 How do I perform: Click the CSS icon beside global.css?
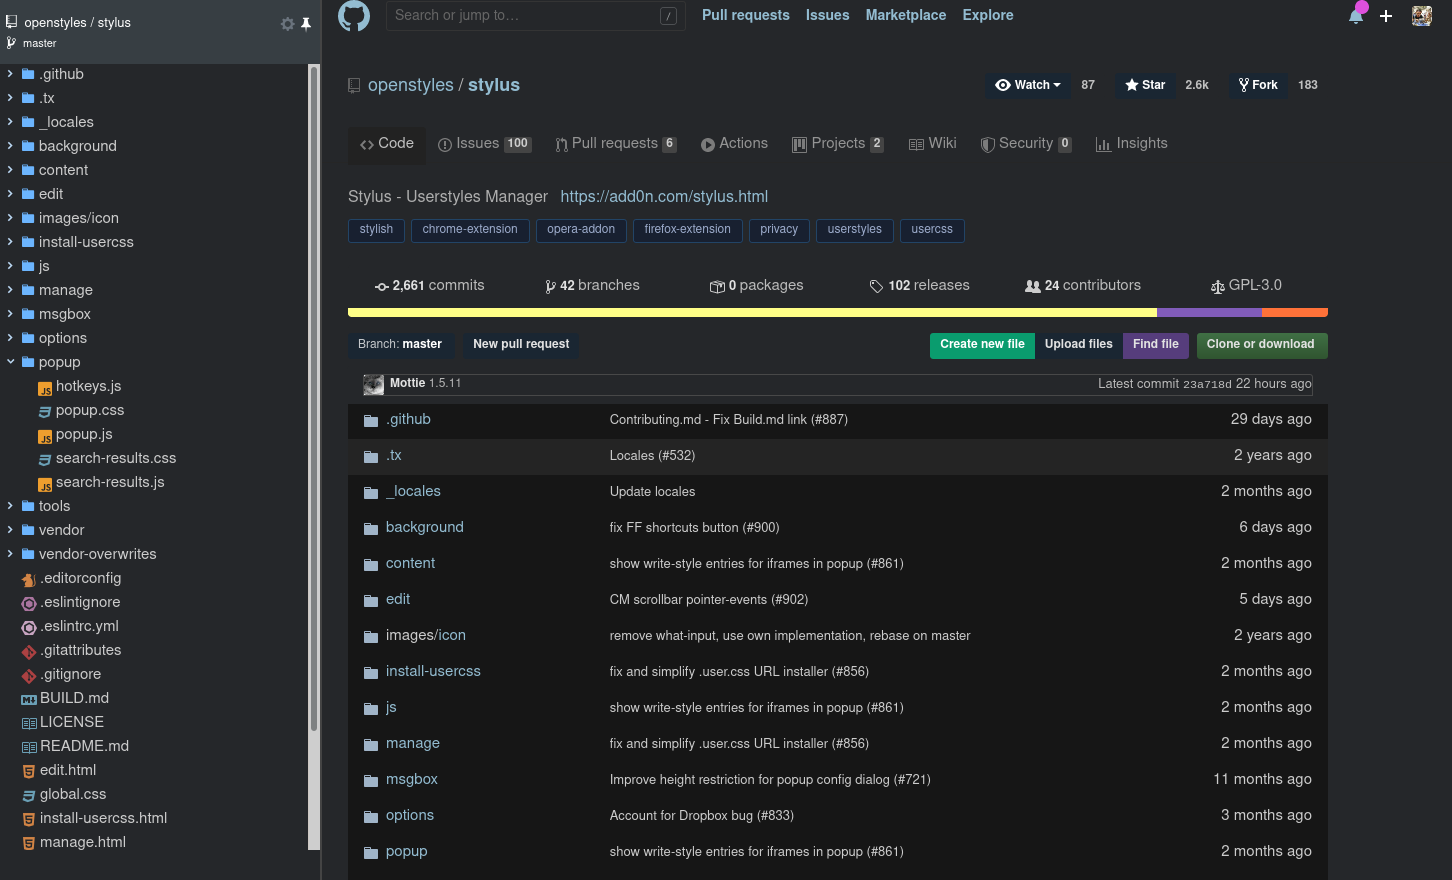(29, 795)
